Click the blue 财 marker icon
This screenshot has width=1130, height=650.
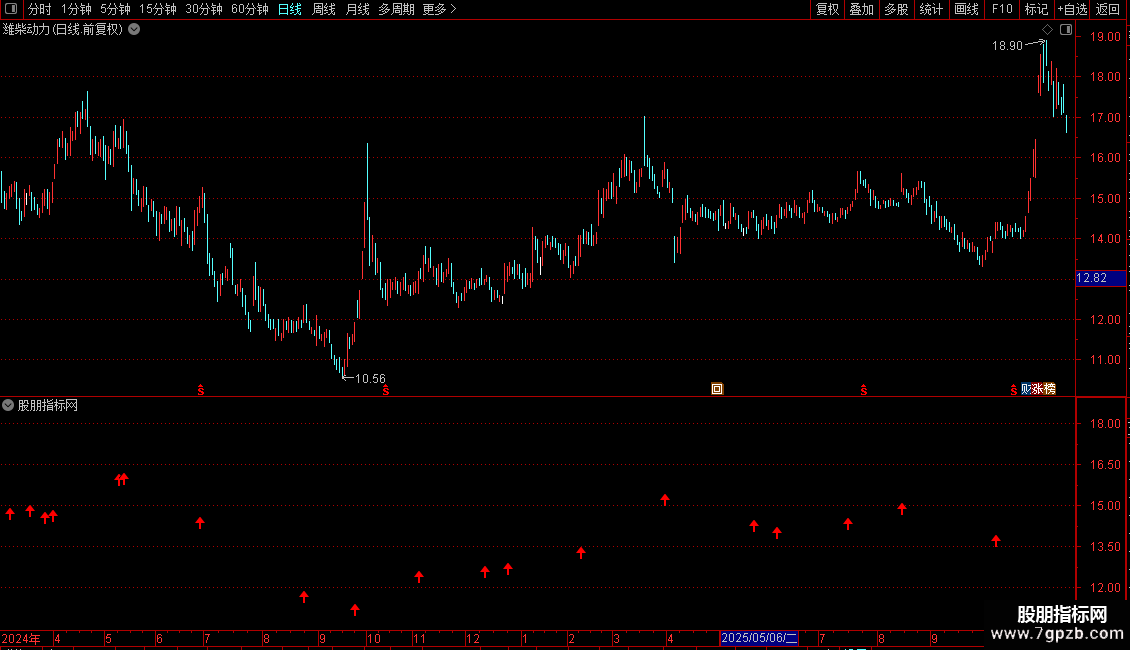[x=1026, y=389]
